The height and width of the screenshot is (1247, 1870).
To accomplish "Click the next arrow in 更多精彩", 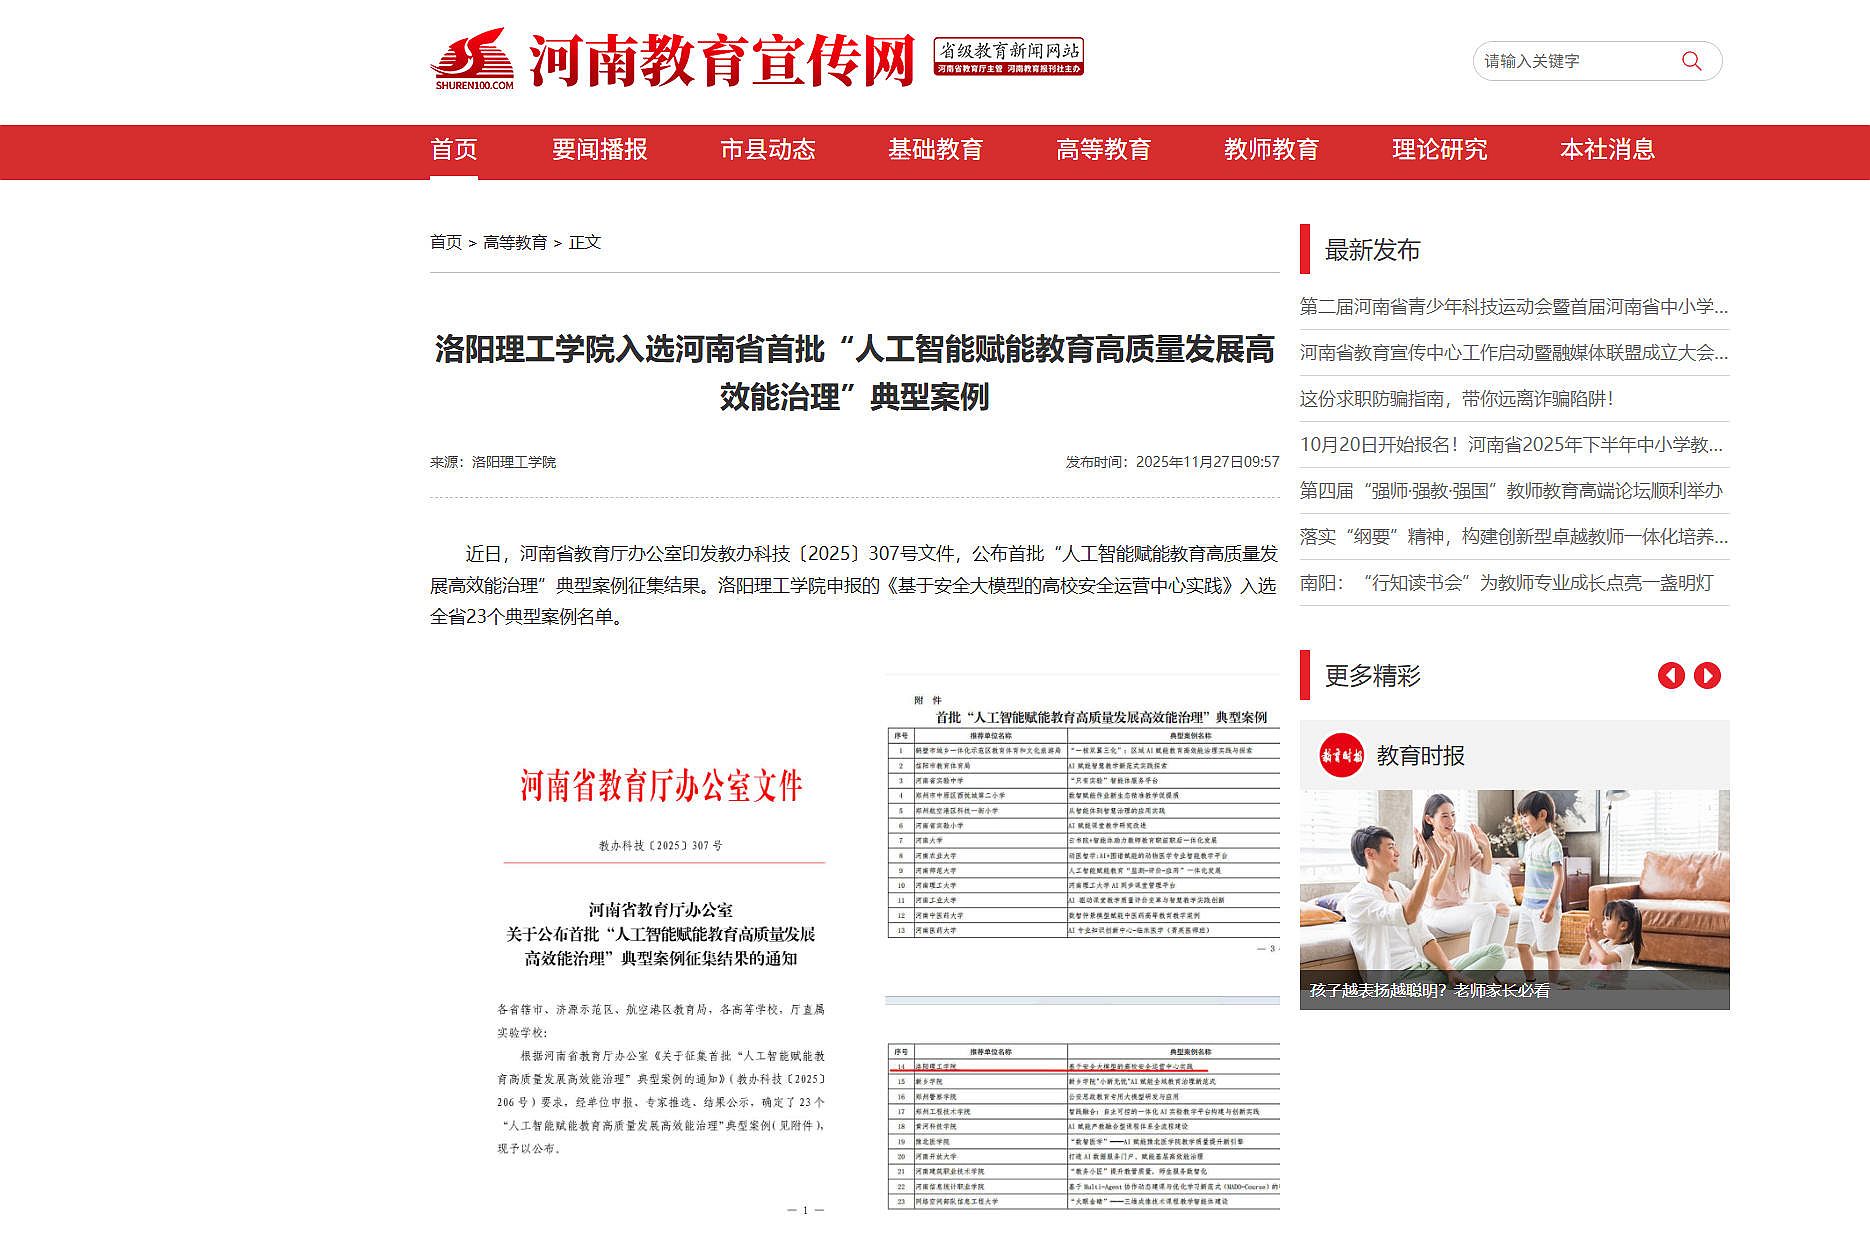I will 1707,676.
